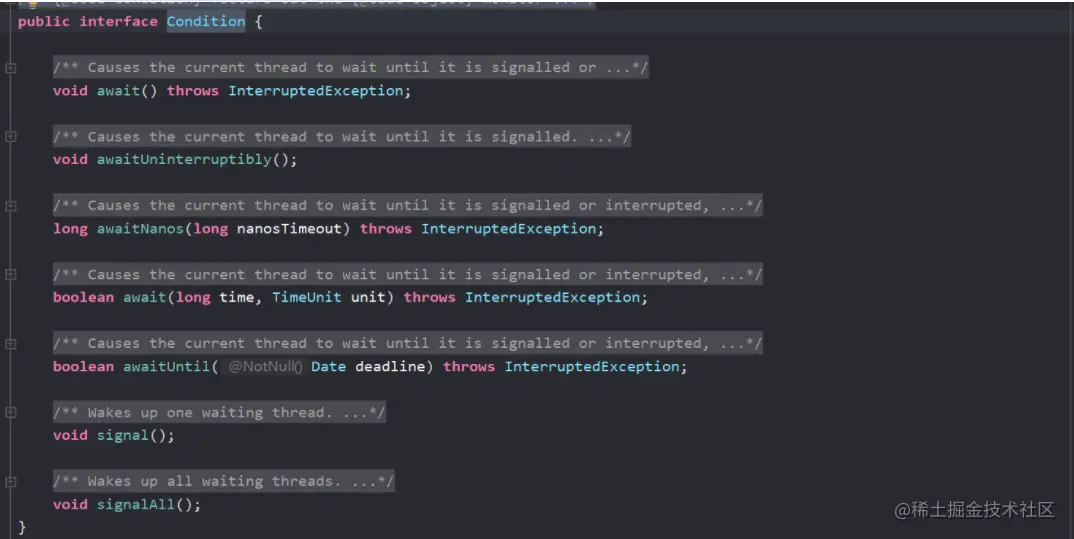The height and width of the screenshot is (539, 1074).
Task: Click the Condition interface name
Action: (205, 21)
